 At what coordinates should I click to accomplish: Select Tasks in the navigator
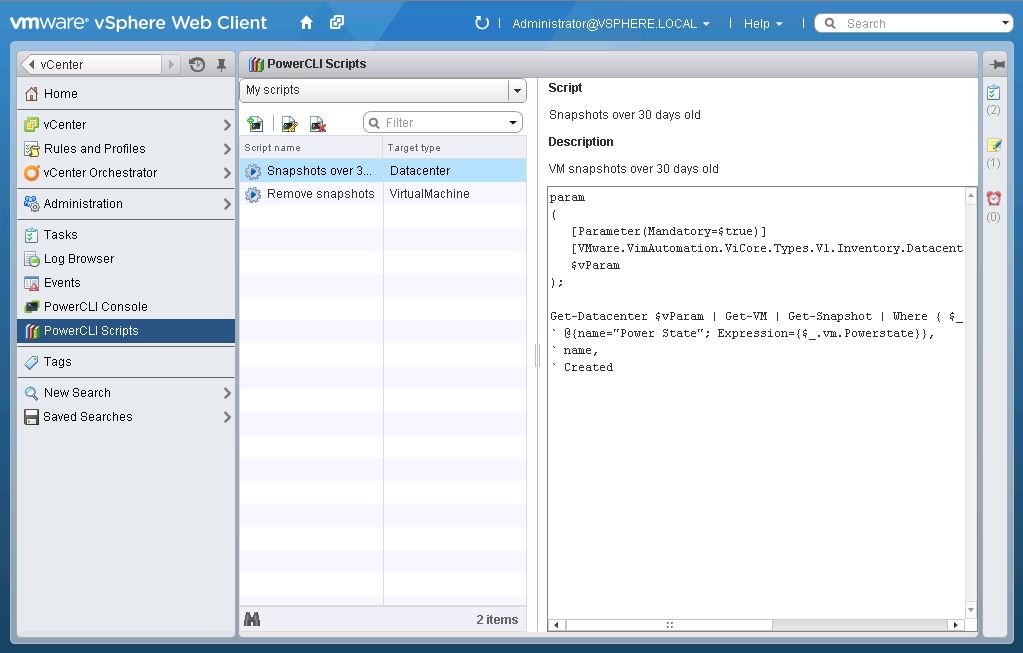click(x=126, y=235)
